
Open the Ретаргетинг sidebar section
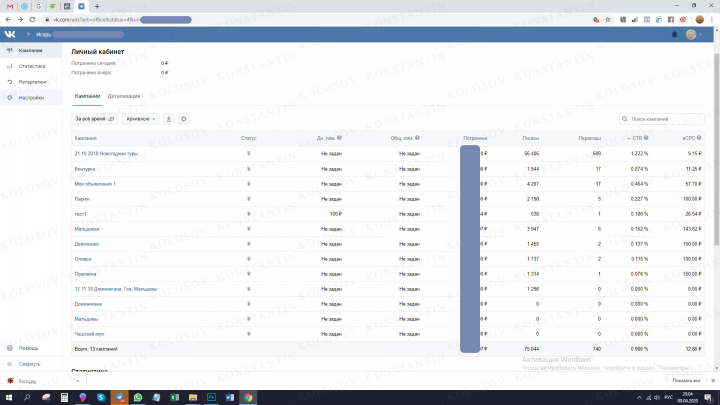pos(31,82)
